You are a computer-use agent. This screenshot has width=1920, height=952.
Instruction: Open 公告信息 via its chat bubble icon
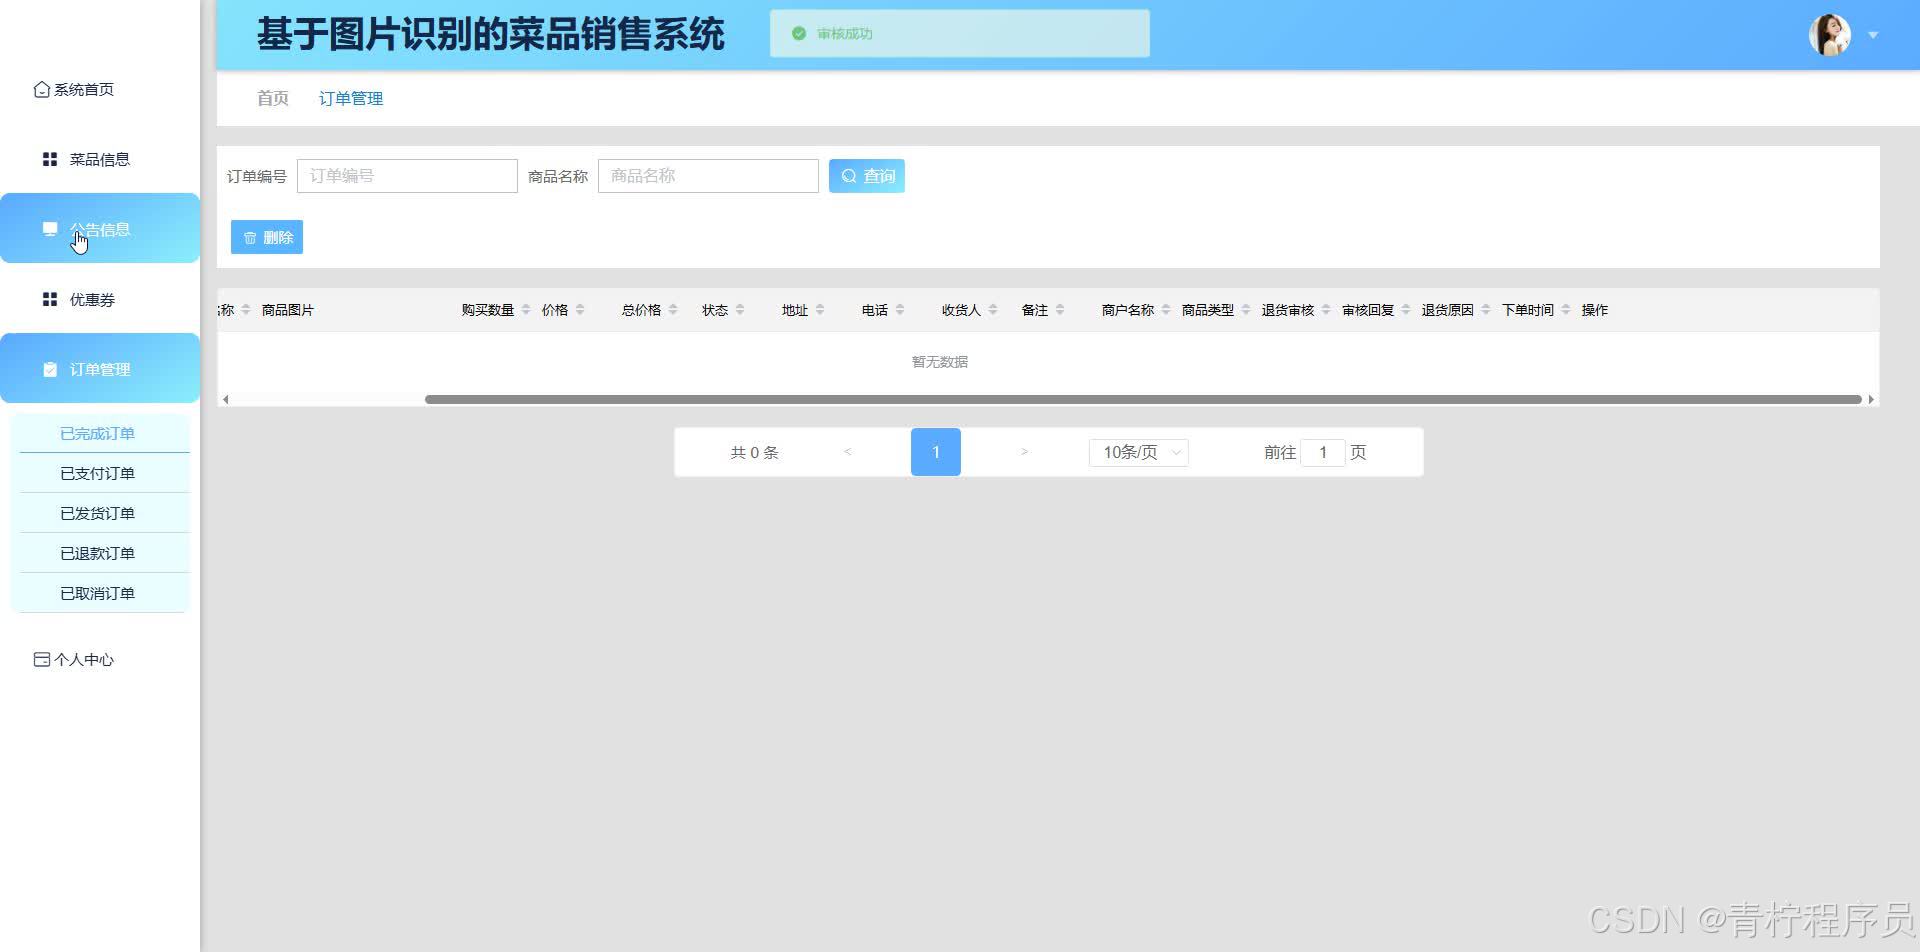tap(50, 228)
